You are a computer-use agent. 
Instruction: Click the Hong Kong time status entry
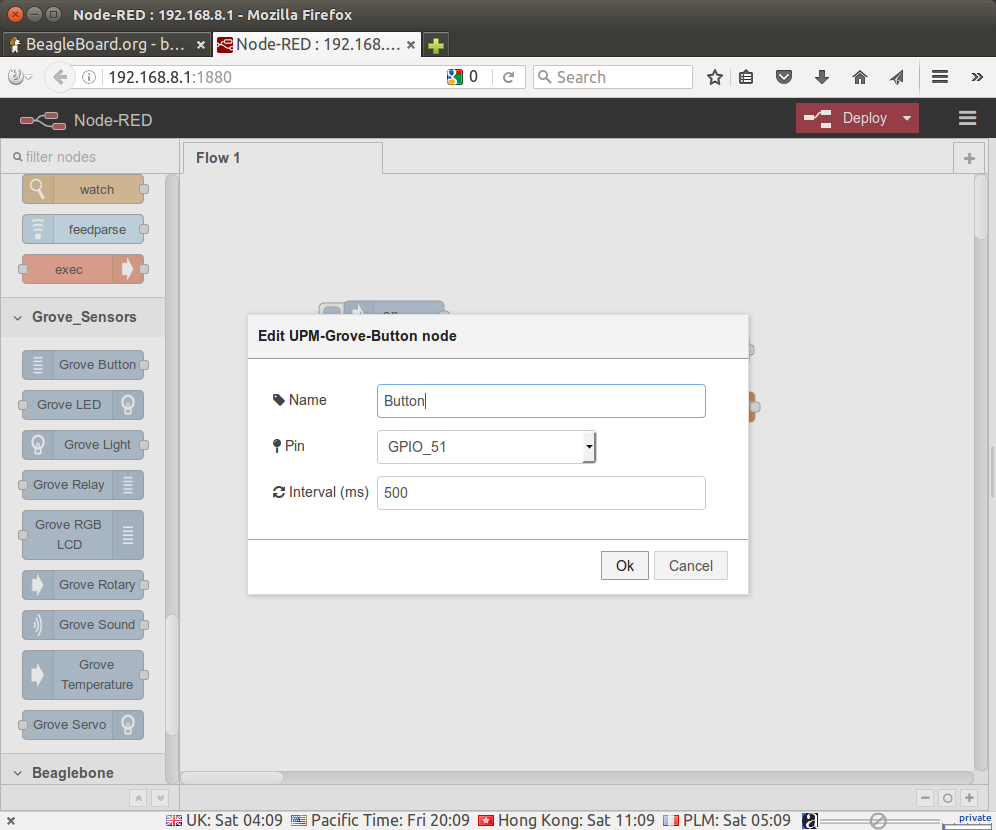pos(565,820)
